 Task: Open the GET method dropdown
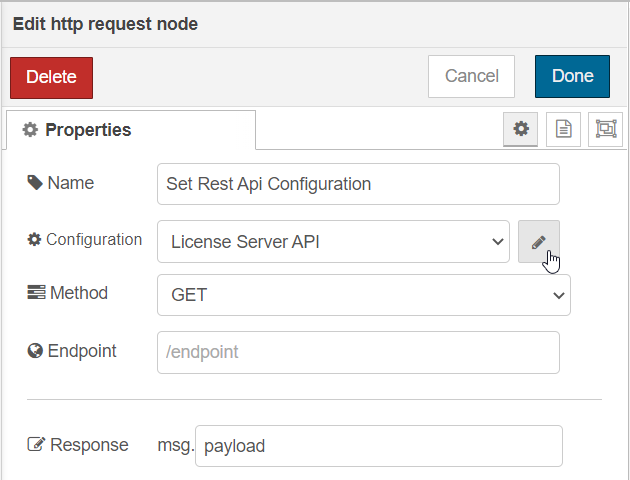pos(364,295)
